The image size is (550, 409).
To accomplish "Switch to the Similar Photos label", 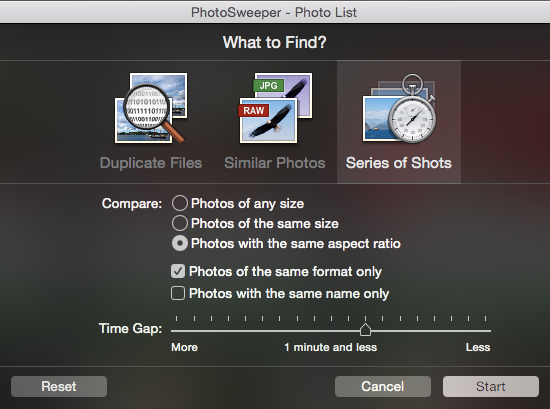I will 275,163.
